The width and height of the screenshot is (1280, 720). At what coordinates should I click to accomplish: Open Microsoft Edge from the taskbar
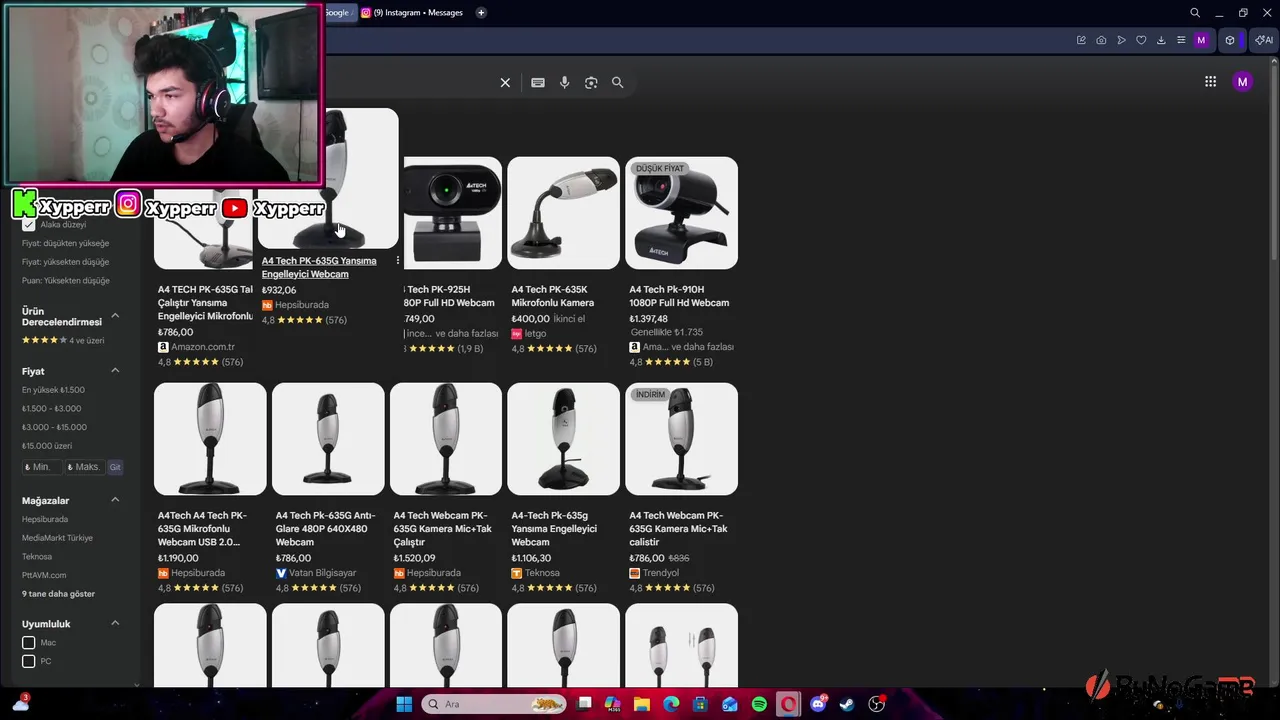click(671, 704)
